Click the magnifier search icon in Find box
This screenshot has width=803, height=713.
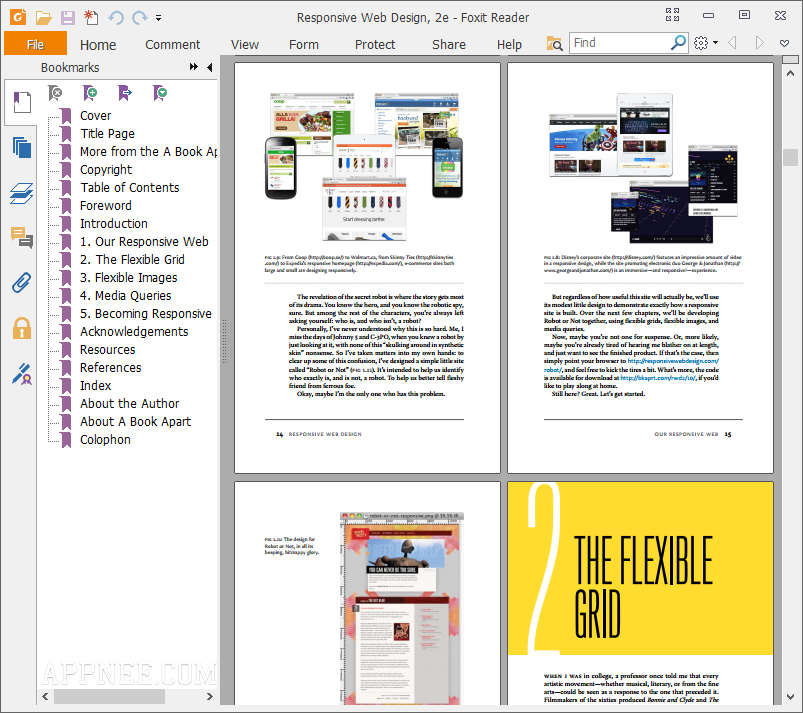click(x=679, y=43)
